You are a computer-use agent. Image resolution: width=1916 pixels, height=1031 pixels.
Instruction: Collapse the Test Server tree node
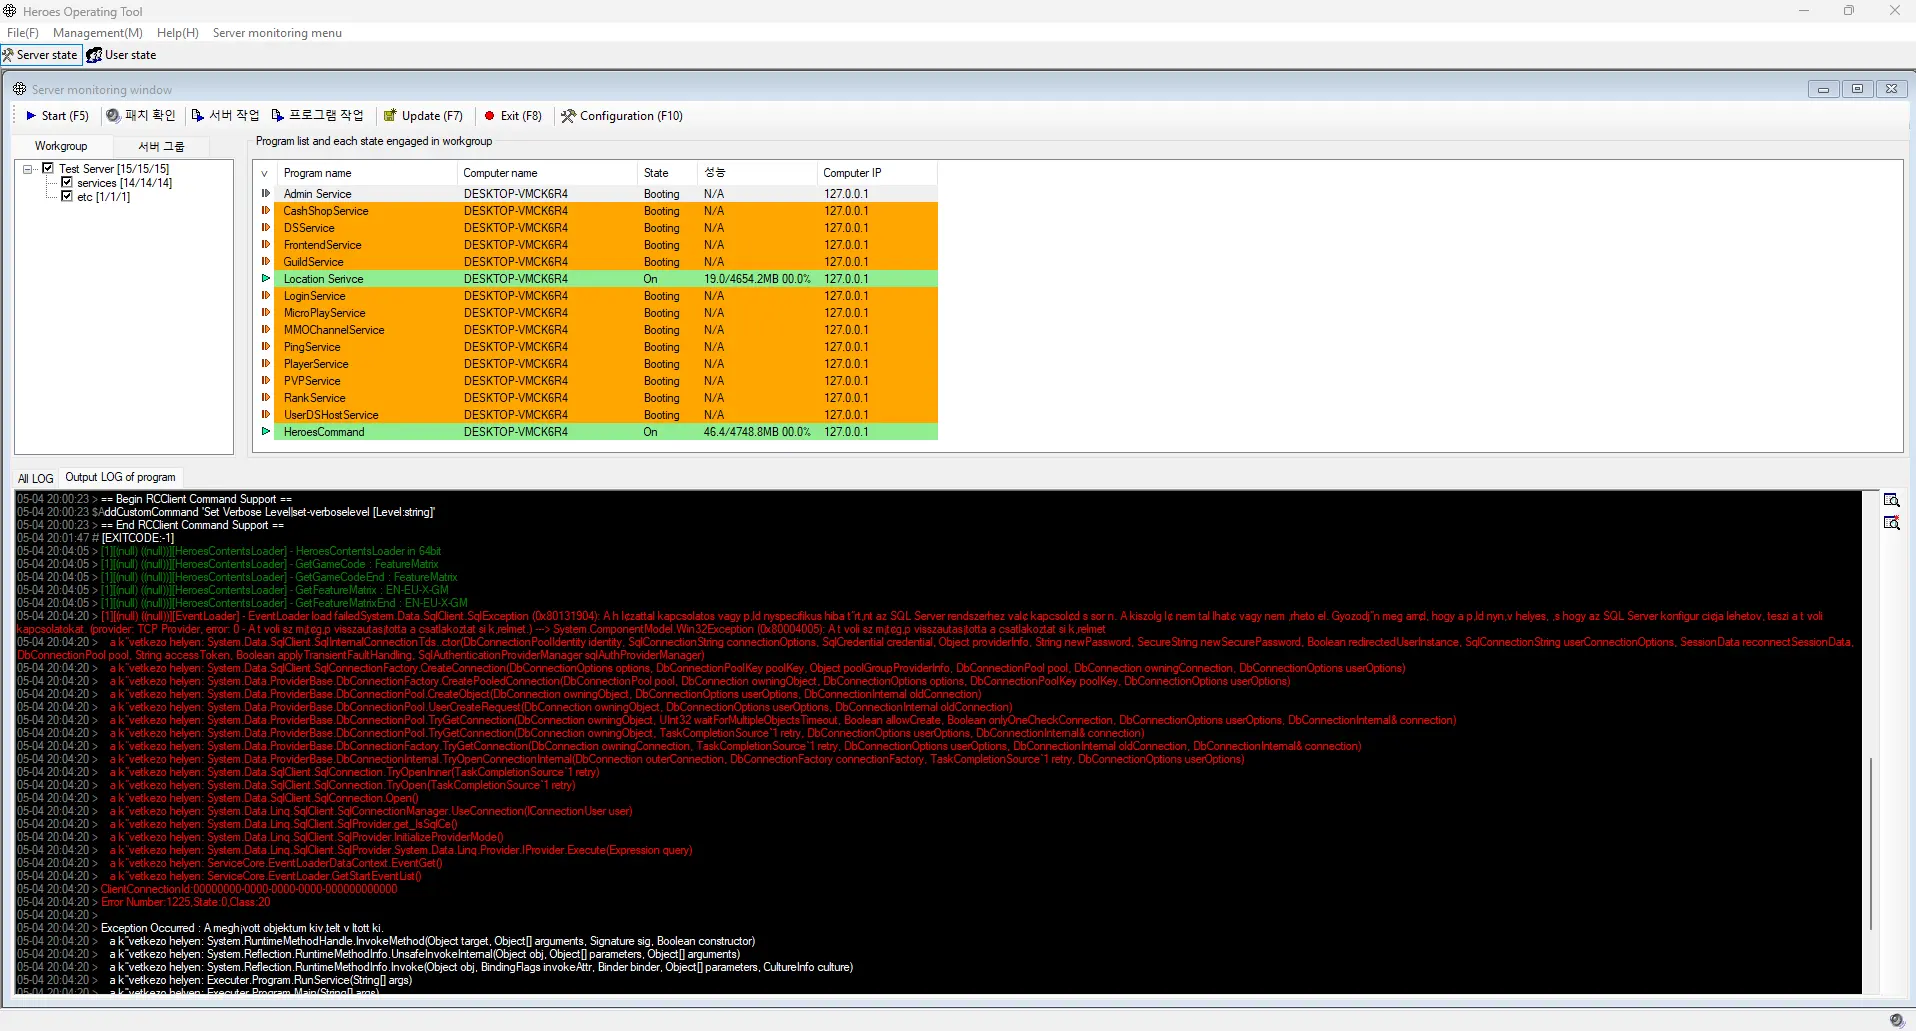coord(28,169)
